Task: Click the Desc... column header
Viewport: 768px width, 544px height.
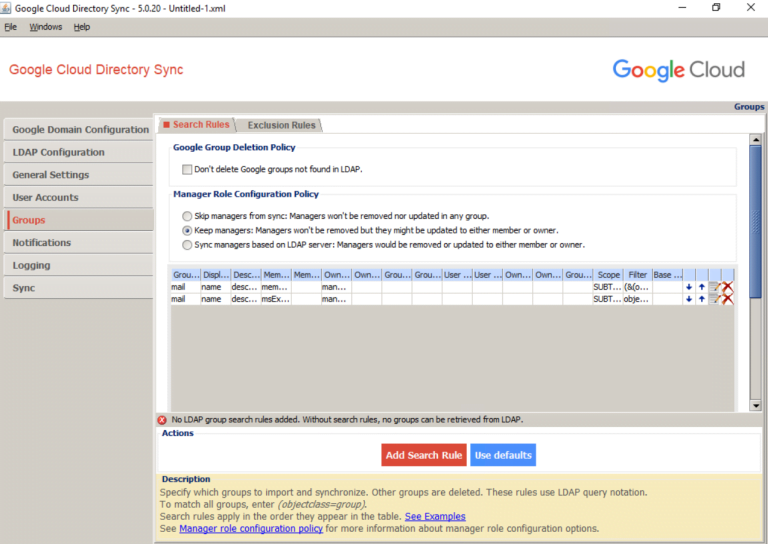Action: click(246, 275)
